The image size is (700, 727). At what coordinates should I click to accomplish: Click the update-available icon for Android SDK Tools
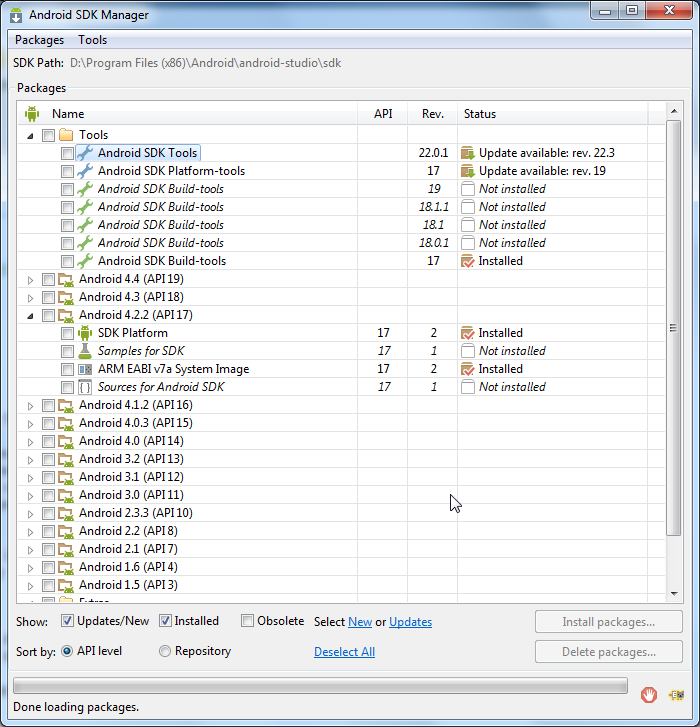(468, 153)
